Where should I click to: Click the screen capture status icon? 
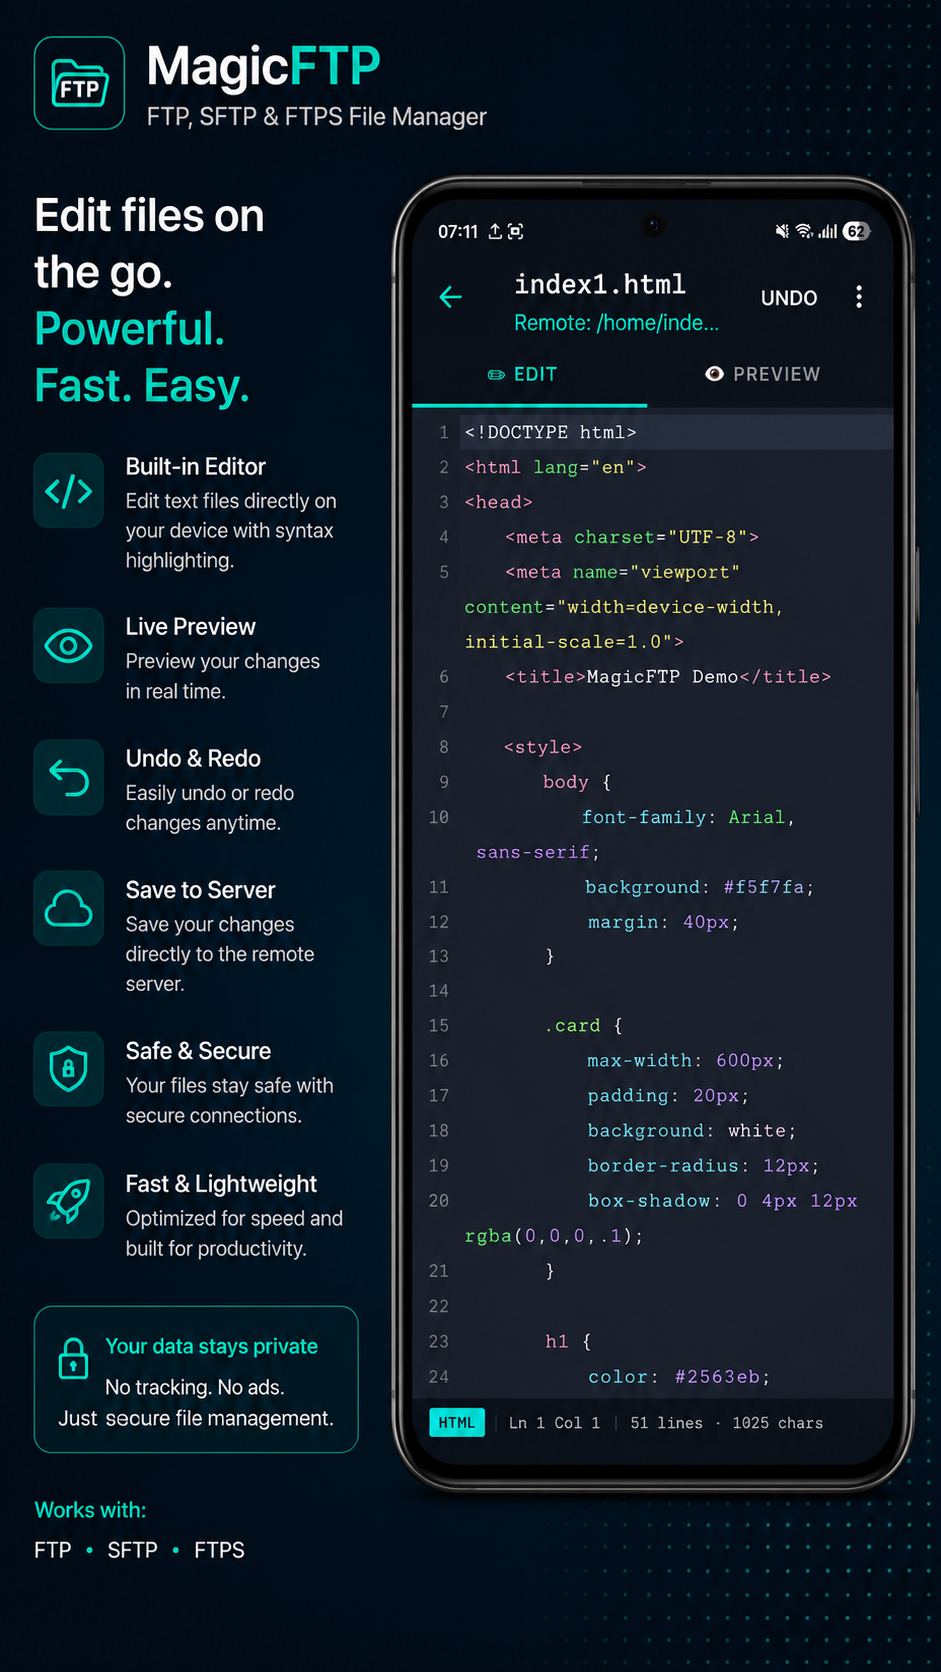[516, 231]
